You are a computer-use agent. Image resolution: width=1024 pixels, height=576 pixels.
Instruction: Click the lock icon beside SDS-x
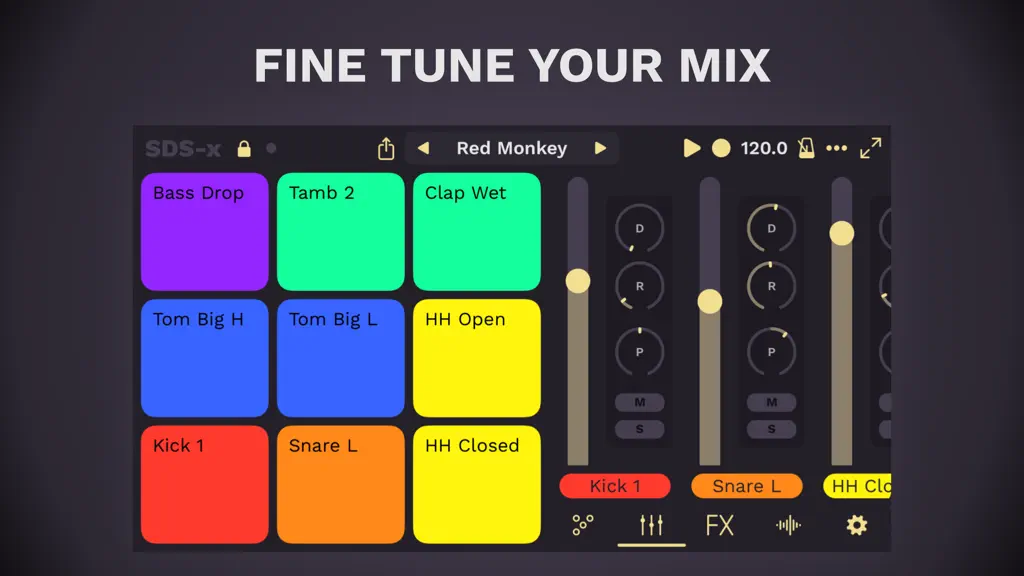coord(244,149)
